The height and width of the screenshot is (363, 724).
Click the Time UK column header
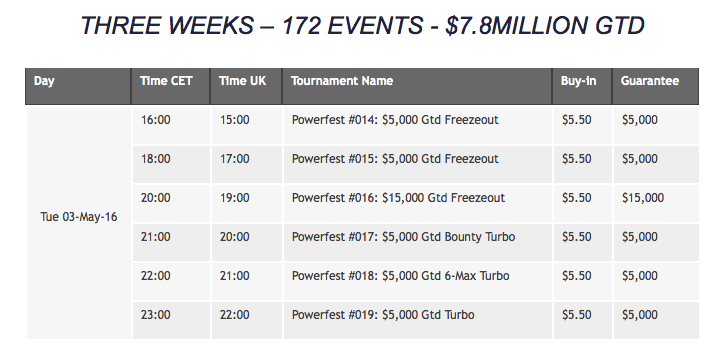pyautogui.click(x=246, y=86)
